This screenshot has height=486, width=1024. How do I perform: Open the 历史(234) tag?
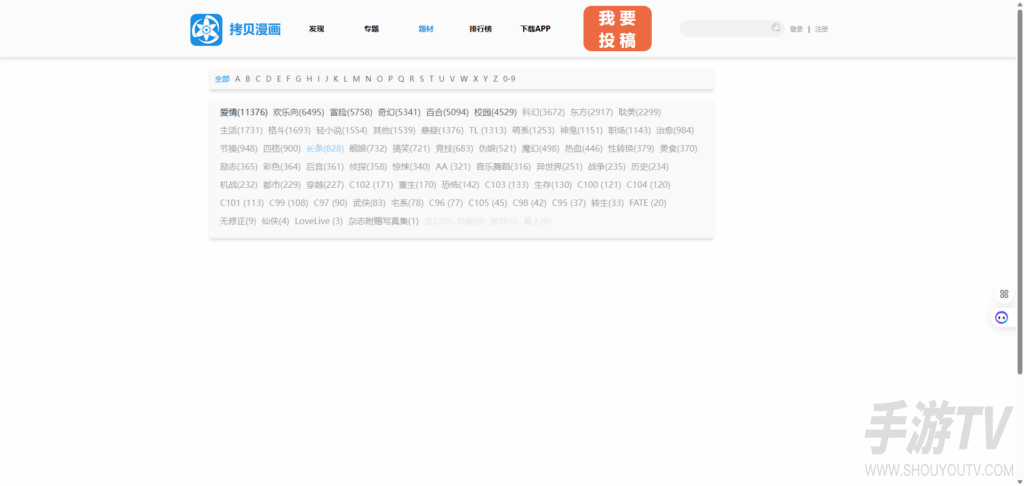point(650,167)
